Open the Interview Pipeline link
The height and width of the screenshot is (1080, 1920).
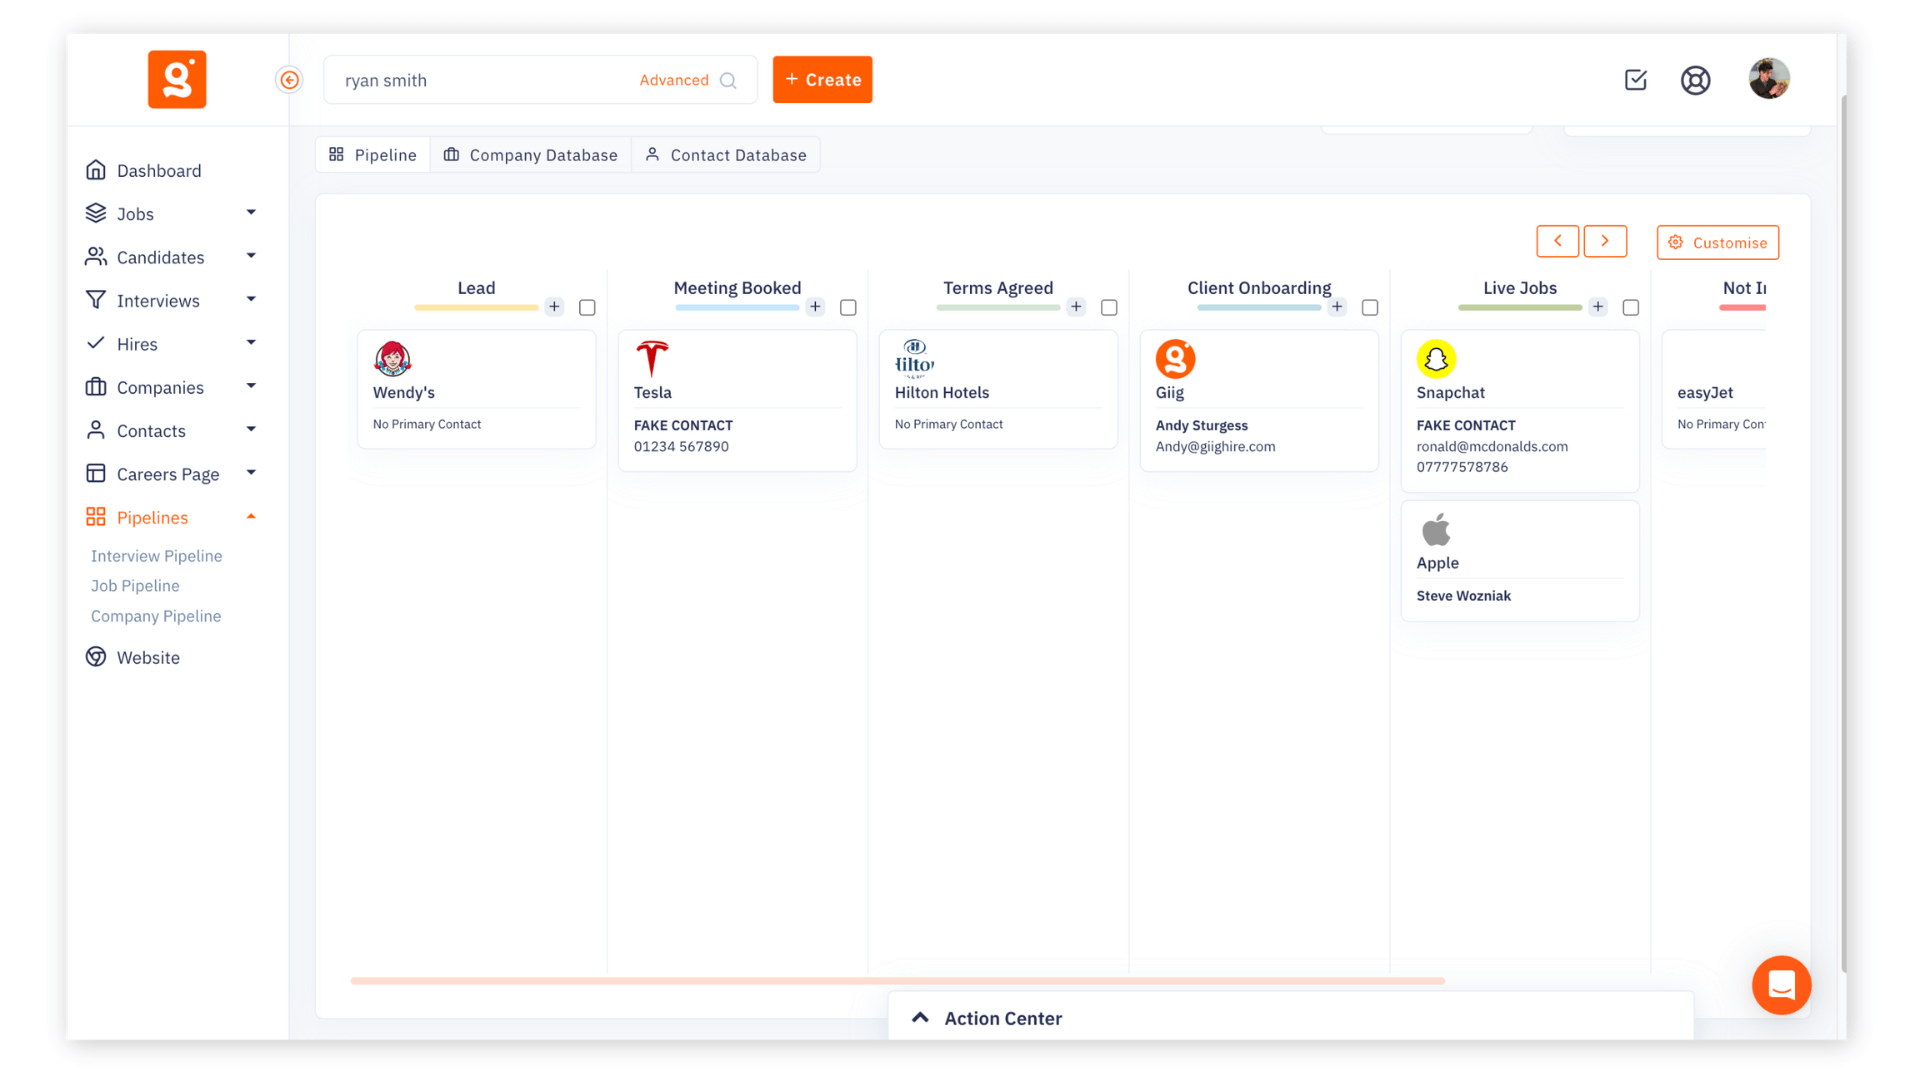pos(156,556)
